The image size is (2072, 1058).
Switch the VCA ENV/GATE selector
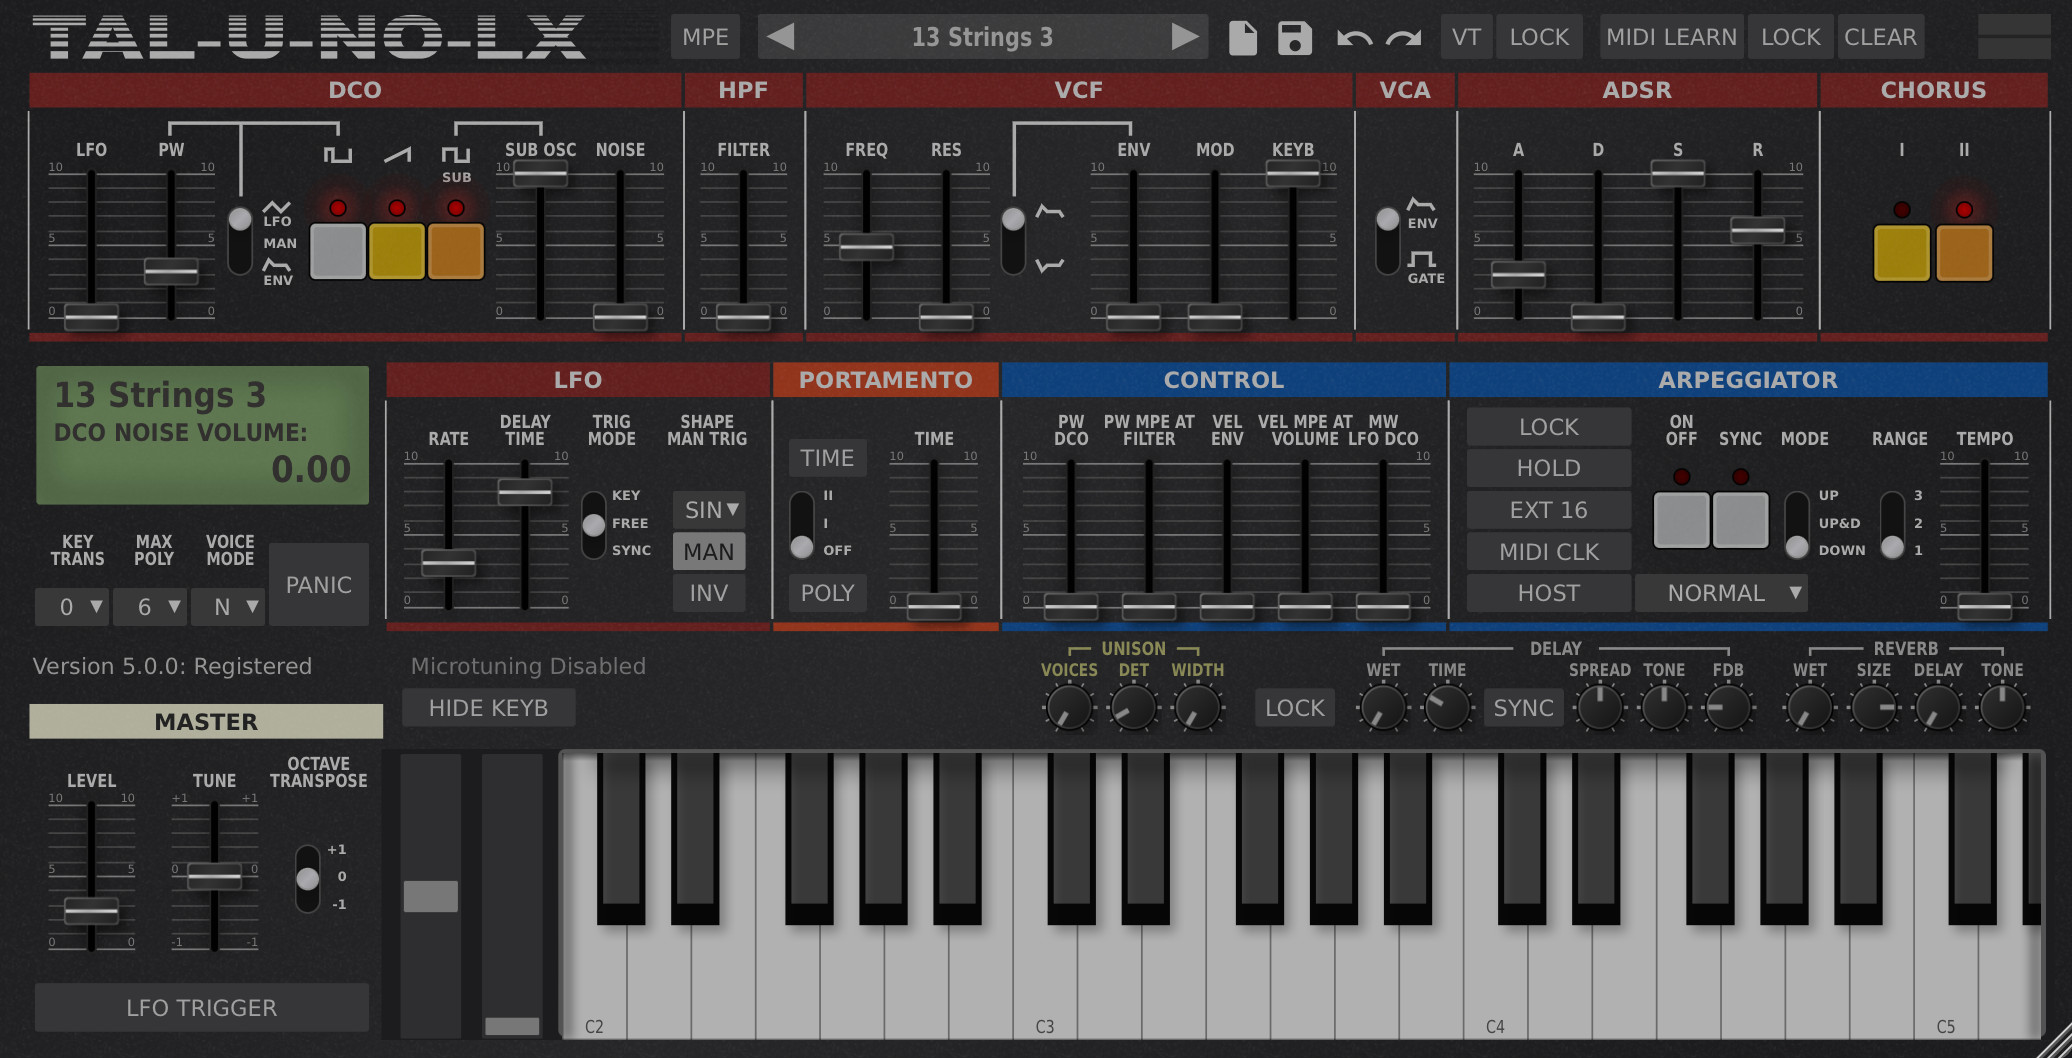(1387, 240)
